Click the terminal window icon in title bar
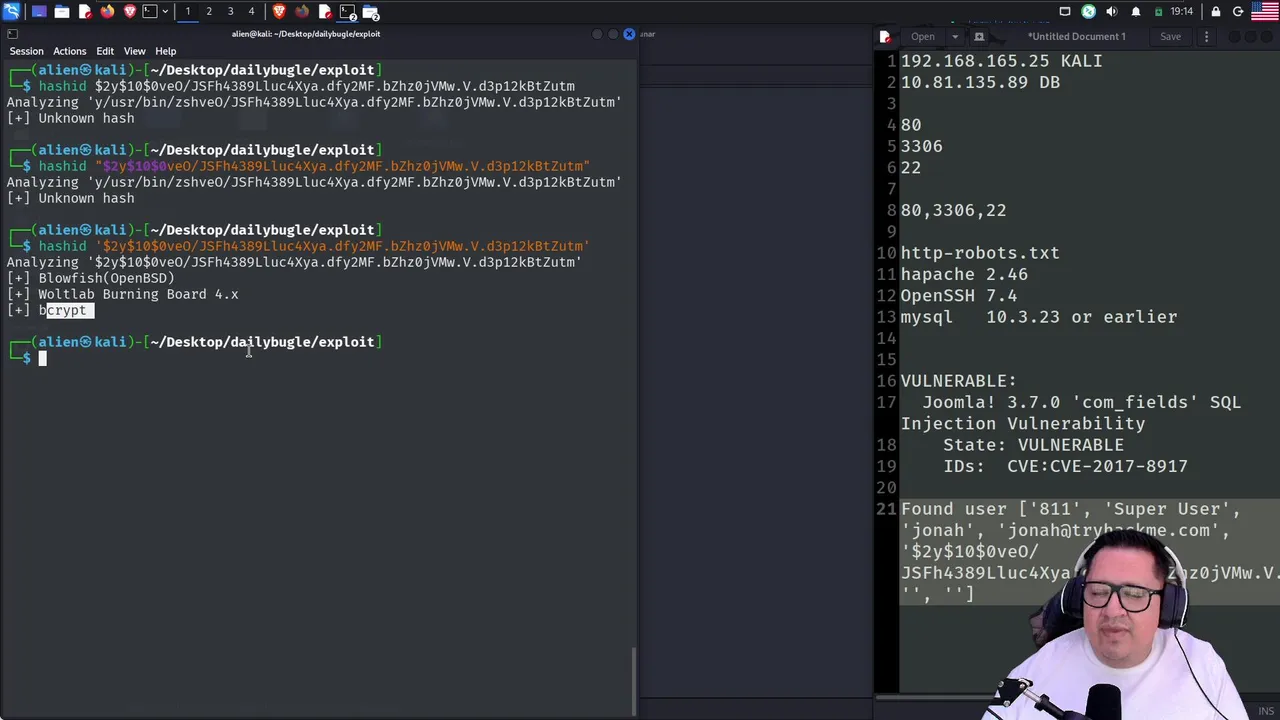This screenshot has width=1280, height=720. click(x=12, y=34)
